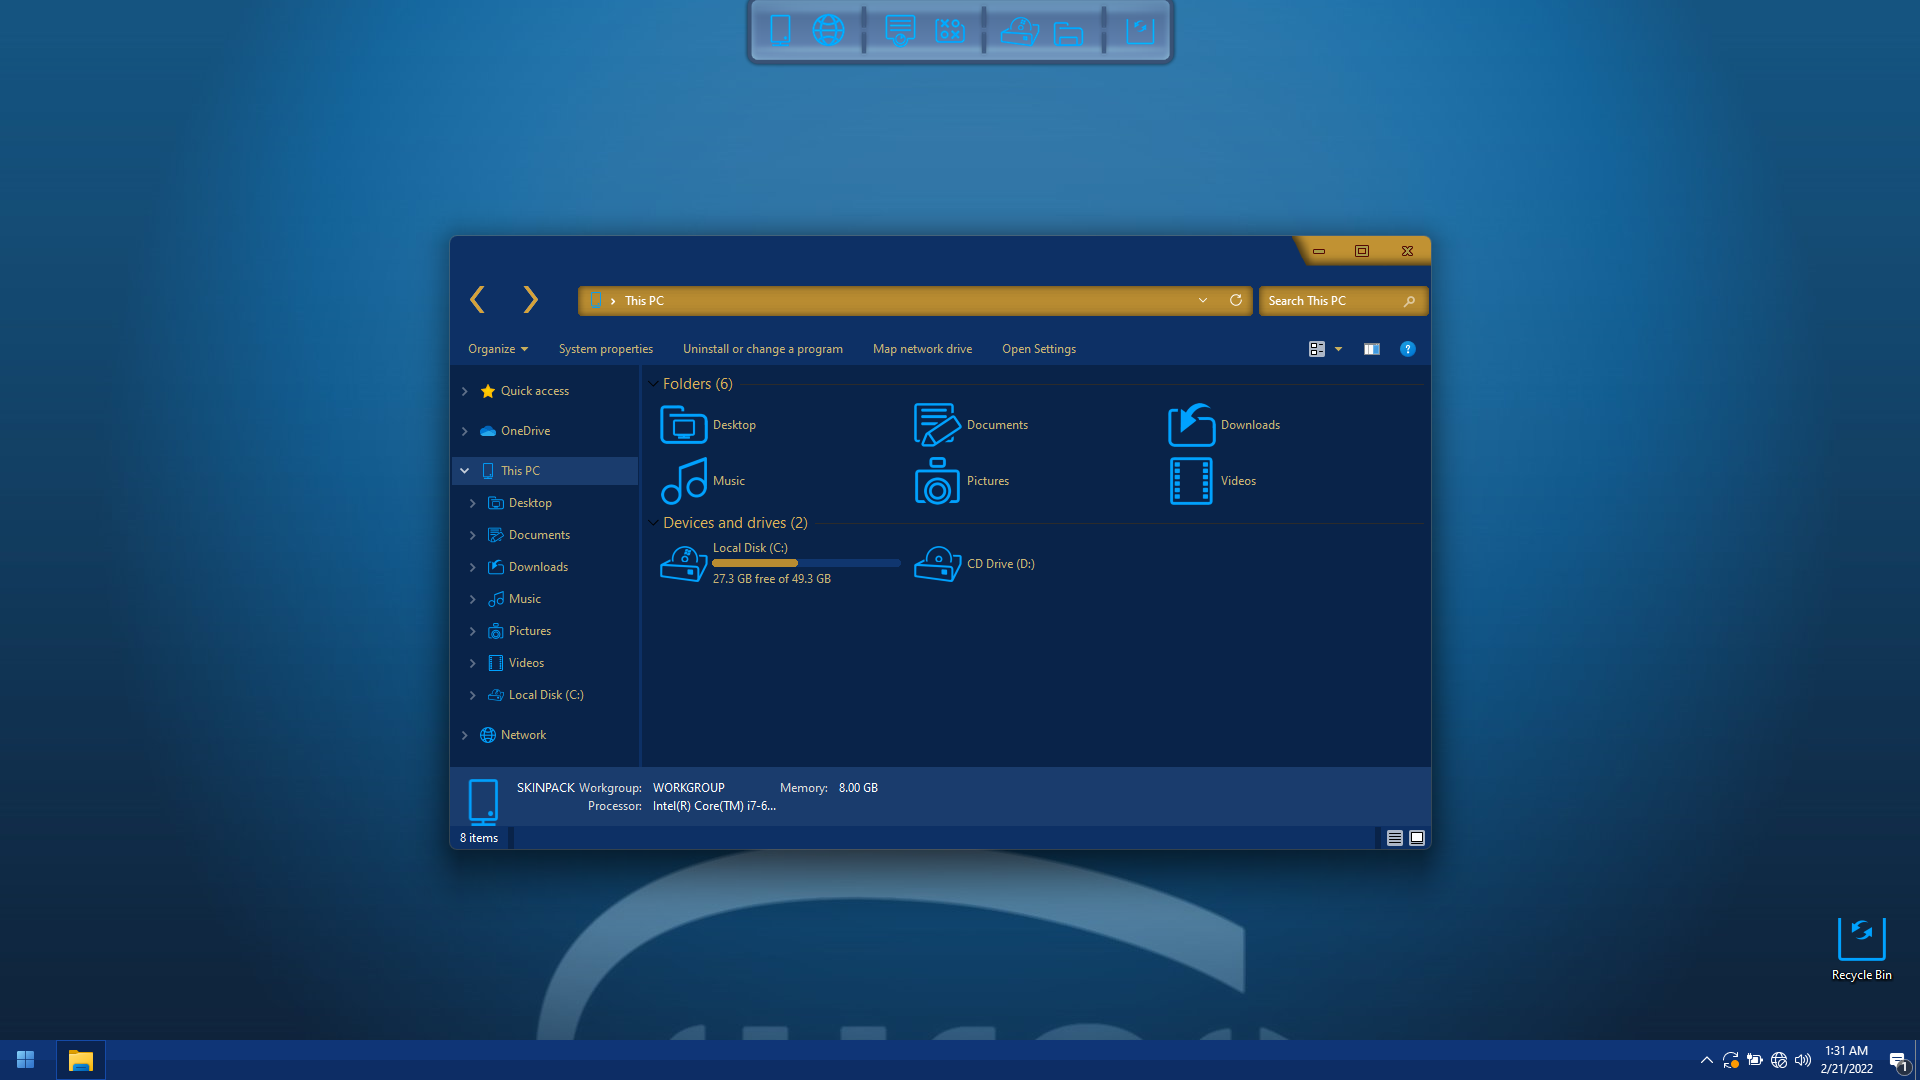Refresh the This PC address bar
The width and height of the screenshot is (1920, 1080).
[1236, 300]
